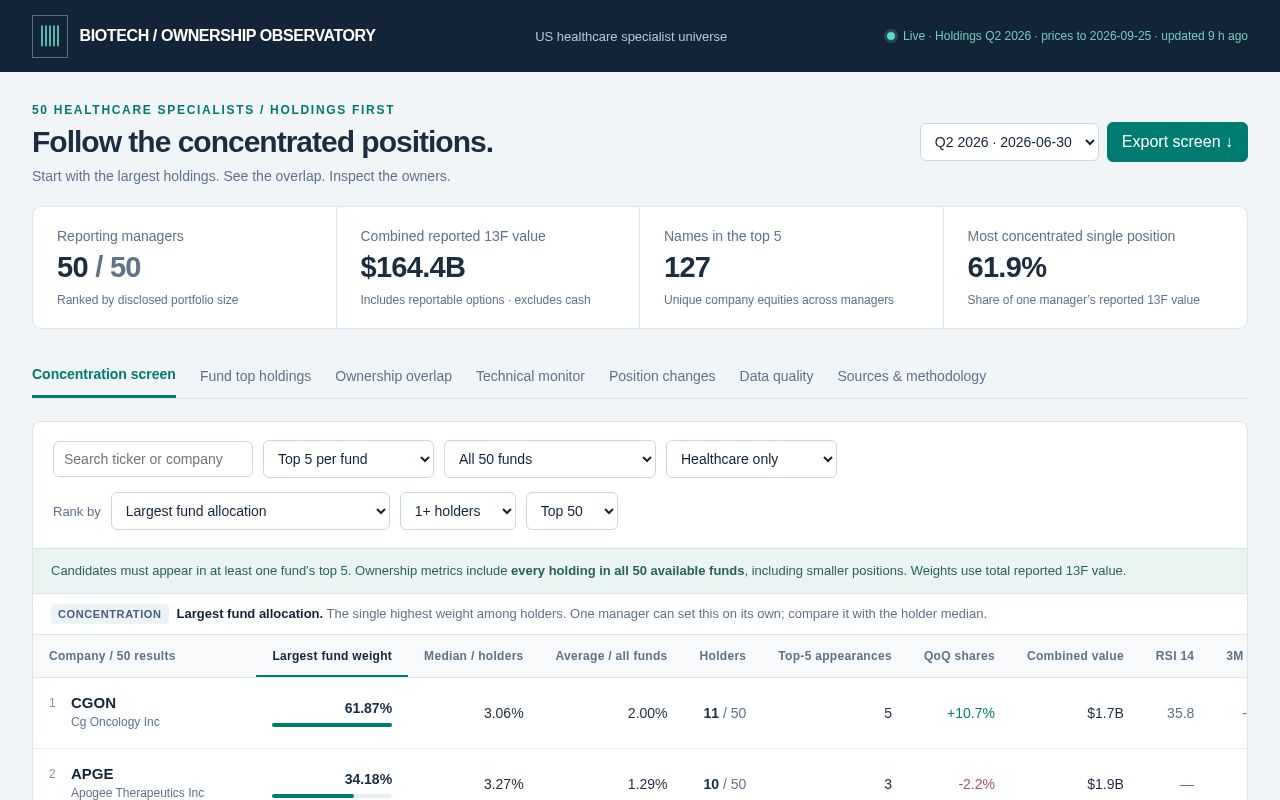Sort by QoQ shares column
The width and height of the screenshot is (1280, 800).
pos(959,656)
